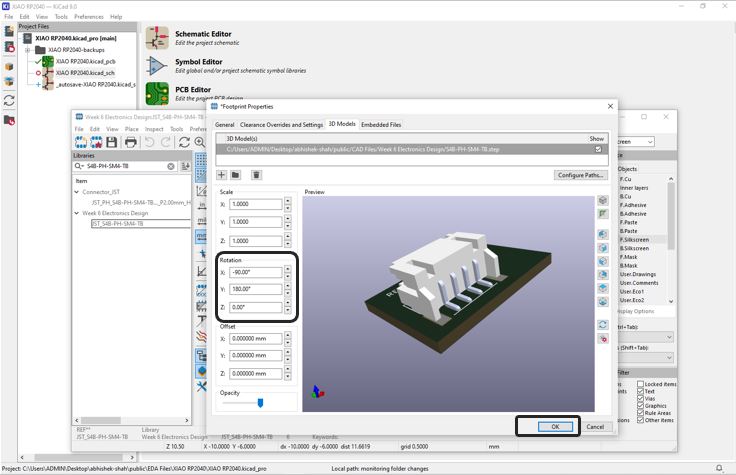Image resolution: width=736 pixels, height=475 pixels.
Task: Toggle Other items filter checkbox
Action: click(640, 420)
